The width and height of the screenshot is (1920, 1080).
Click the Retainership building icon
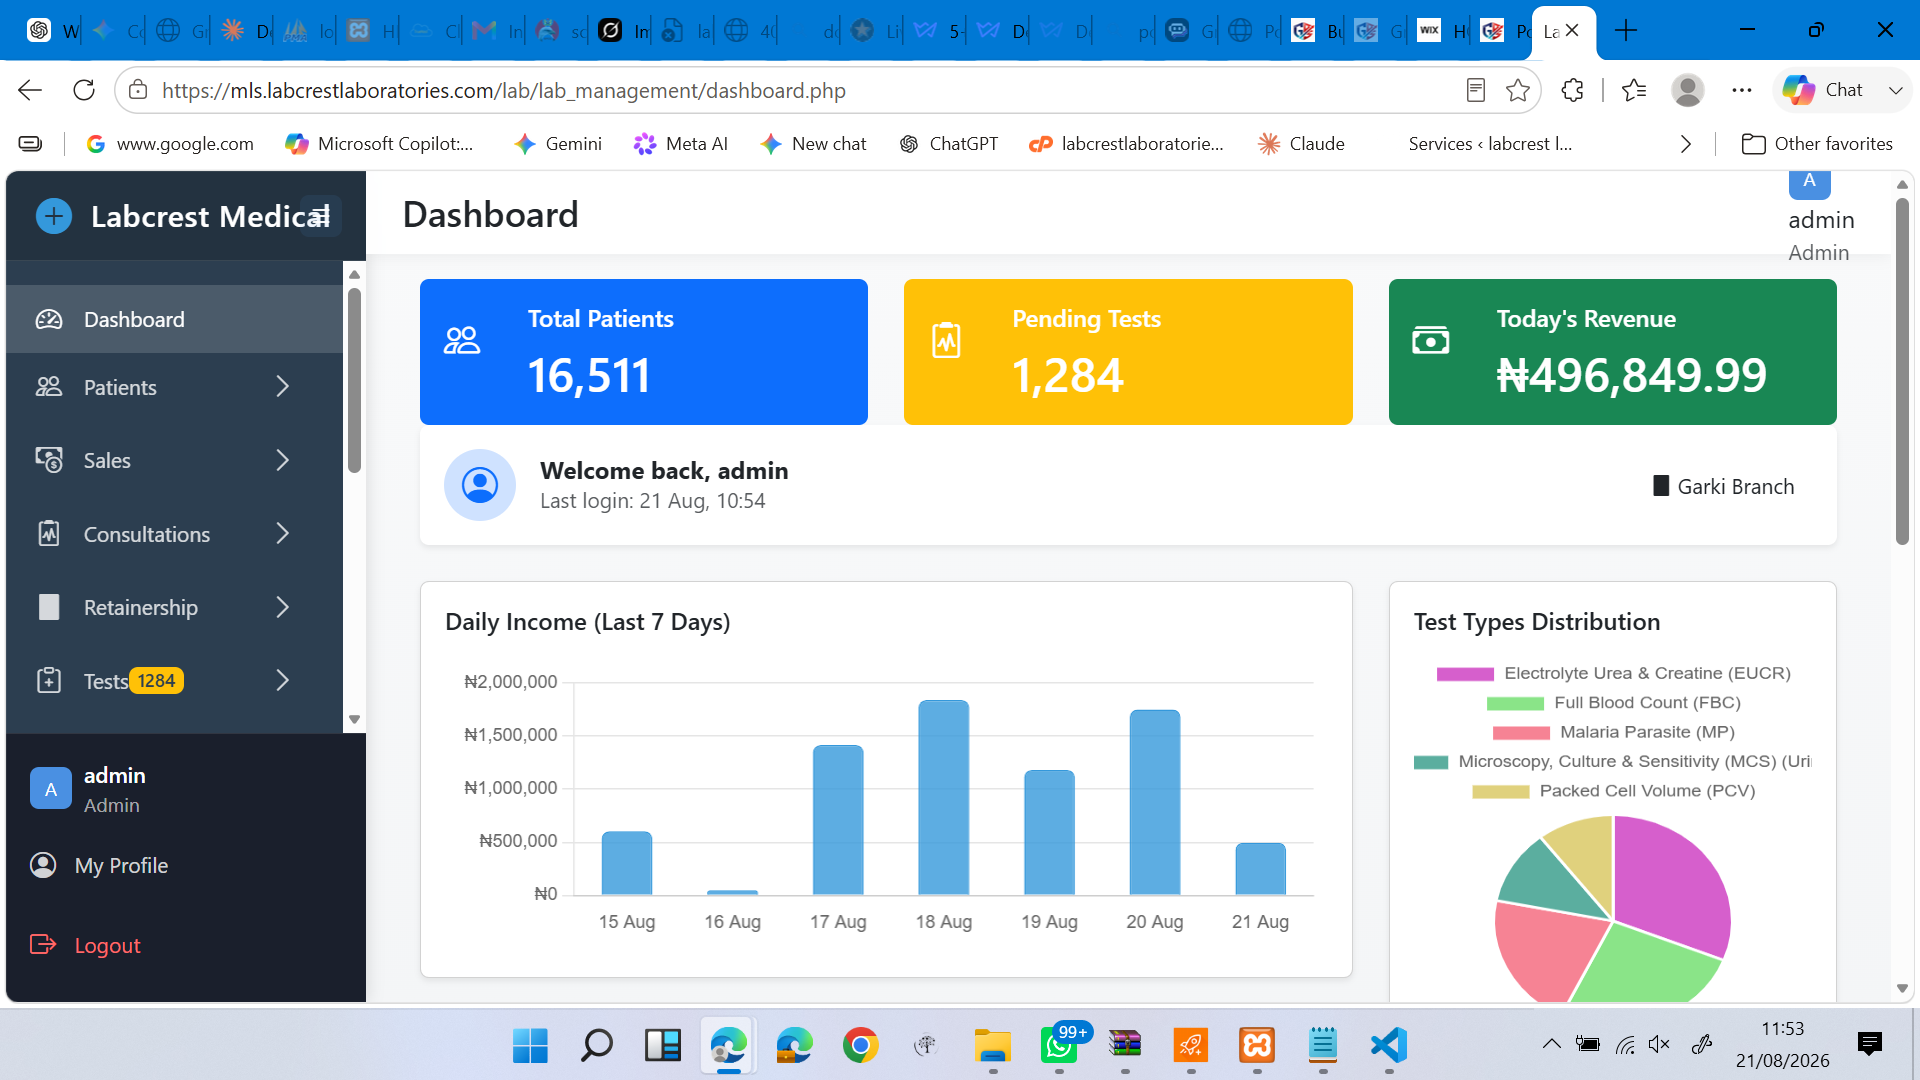49,607
